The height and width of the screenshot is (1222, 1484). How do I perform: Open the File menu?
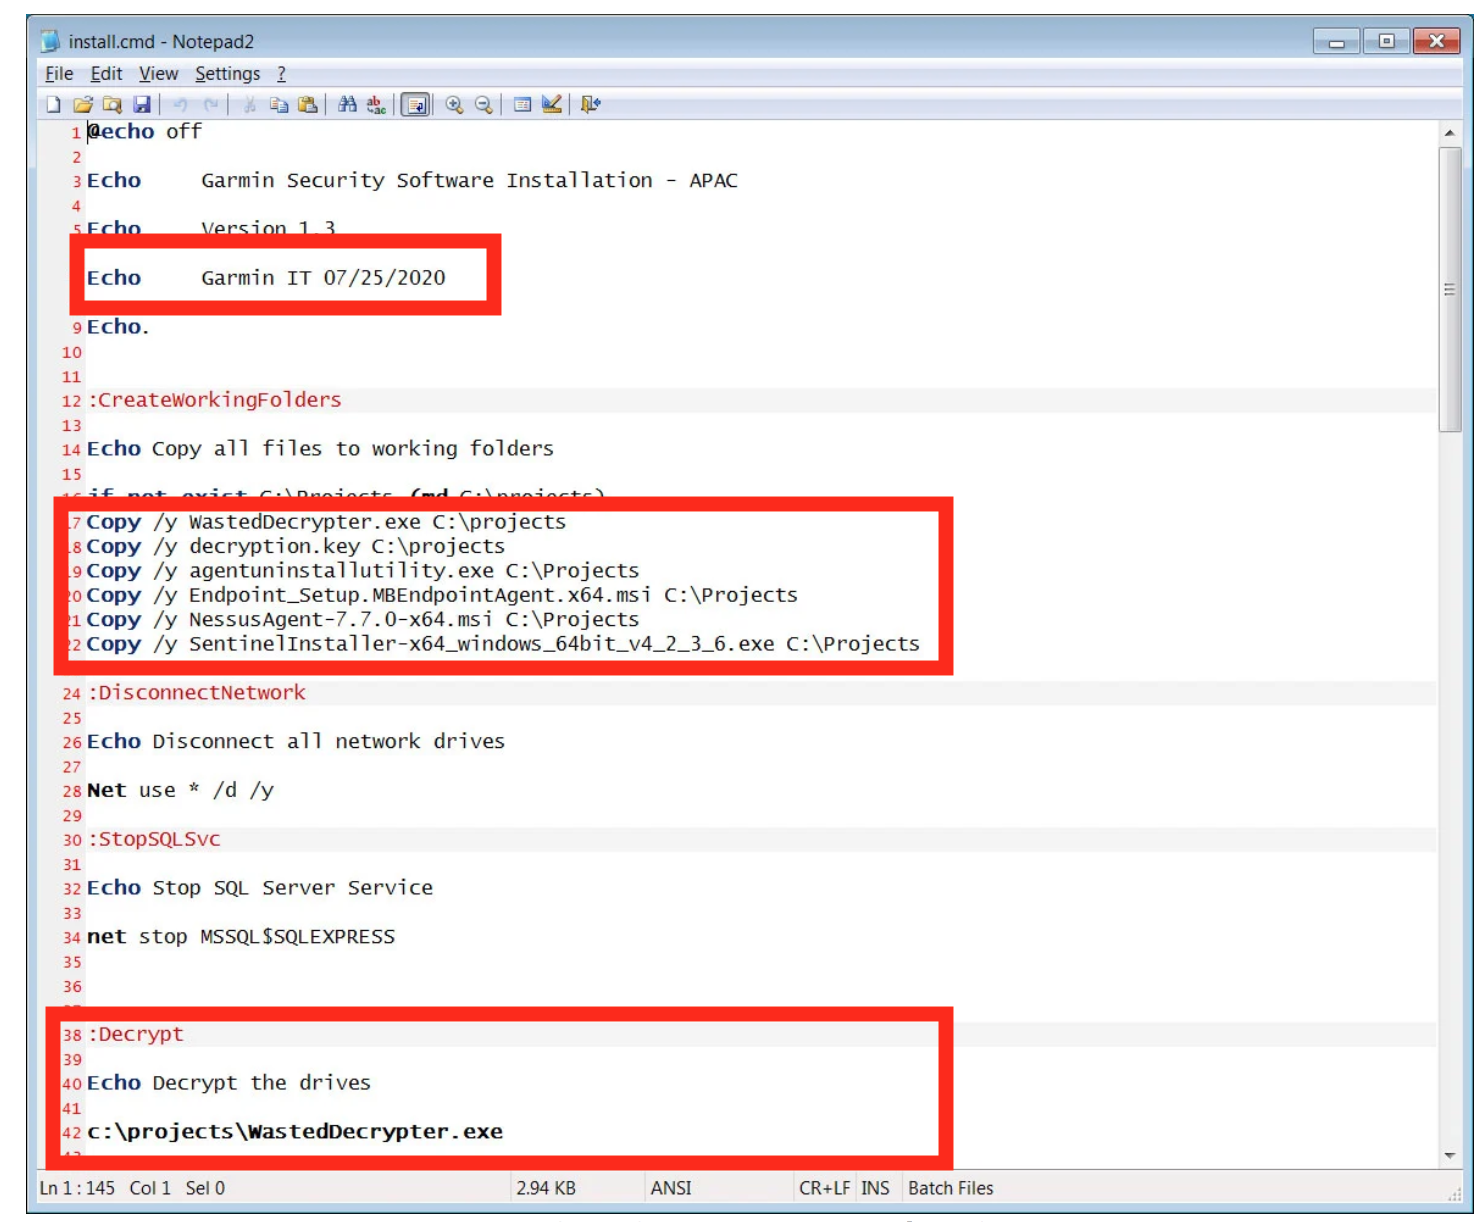tap(59, 74)
